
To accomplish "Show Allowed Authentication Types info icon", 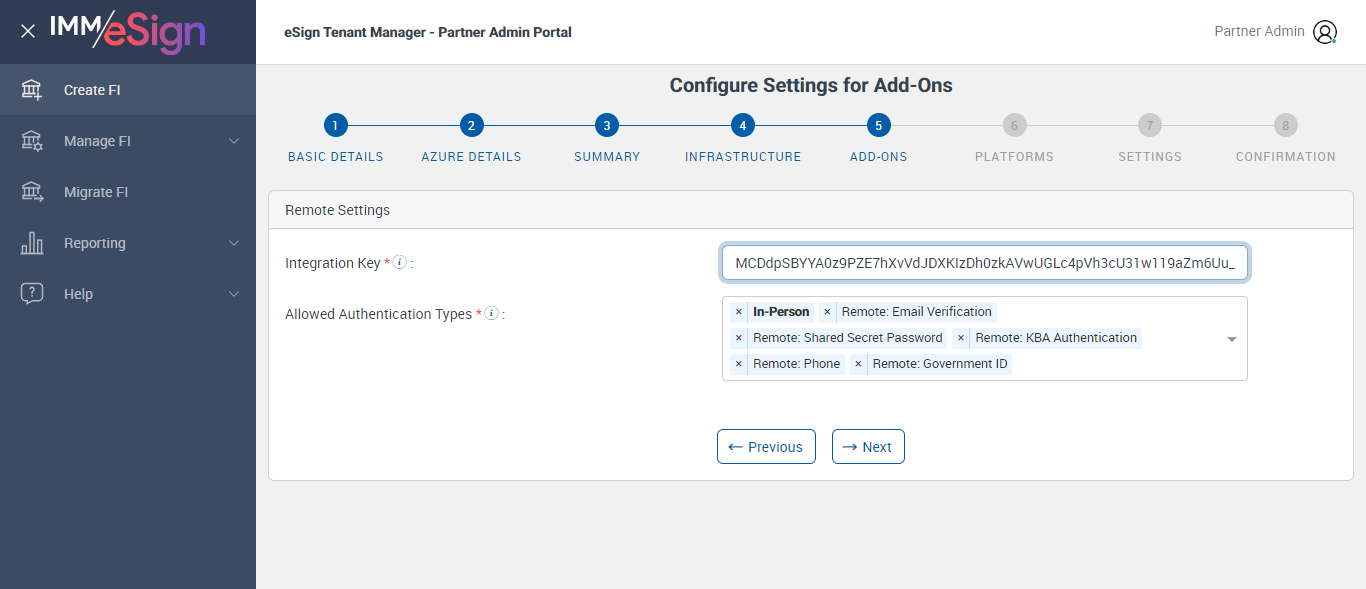I will [491, 314].
